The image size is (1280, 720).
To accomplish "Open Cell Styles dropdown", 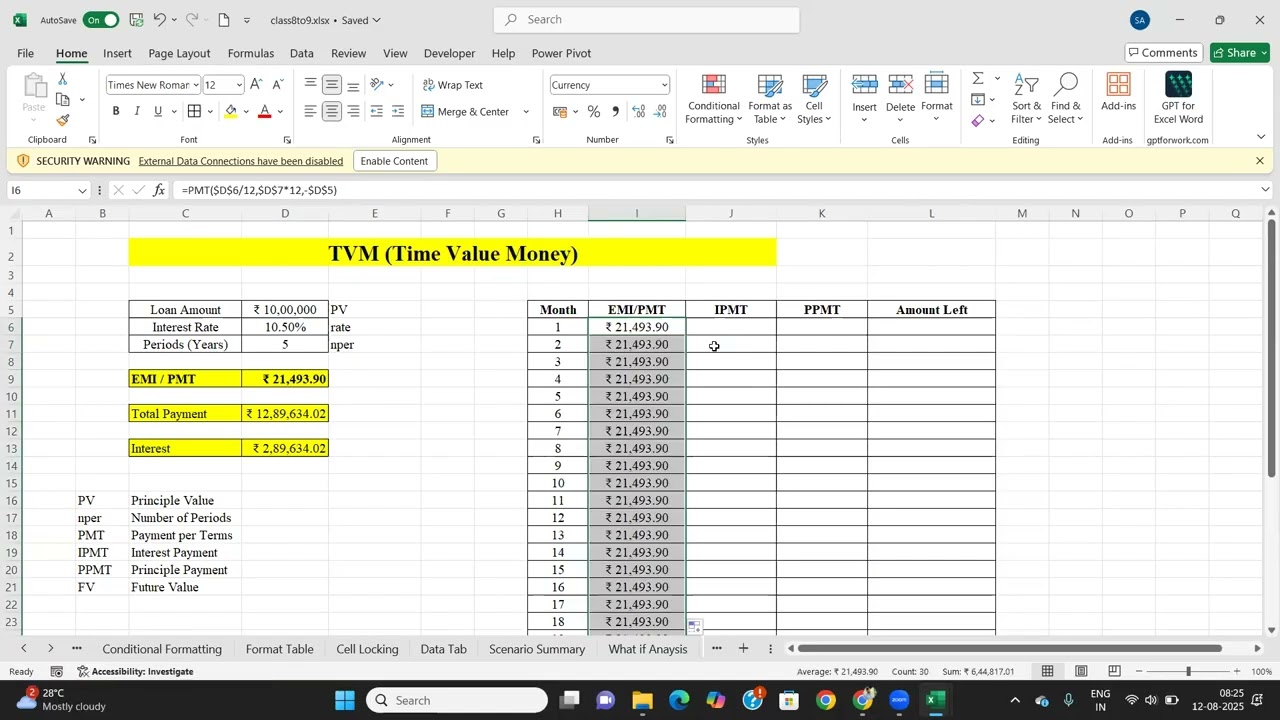I will pyautogui.click(x=814, y=98).
